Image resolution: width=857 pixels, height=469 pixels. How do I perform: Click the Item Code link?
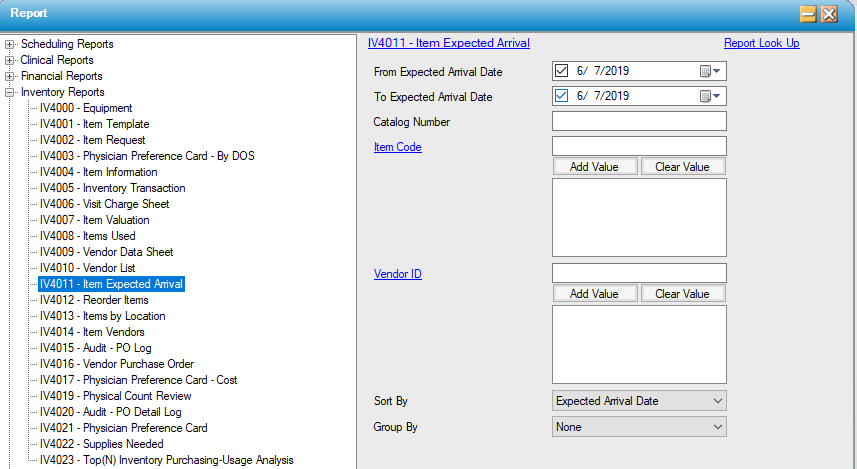(397, 147)
